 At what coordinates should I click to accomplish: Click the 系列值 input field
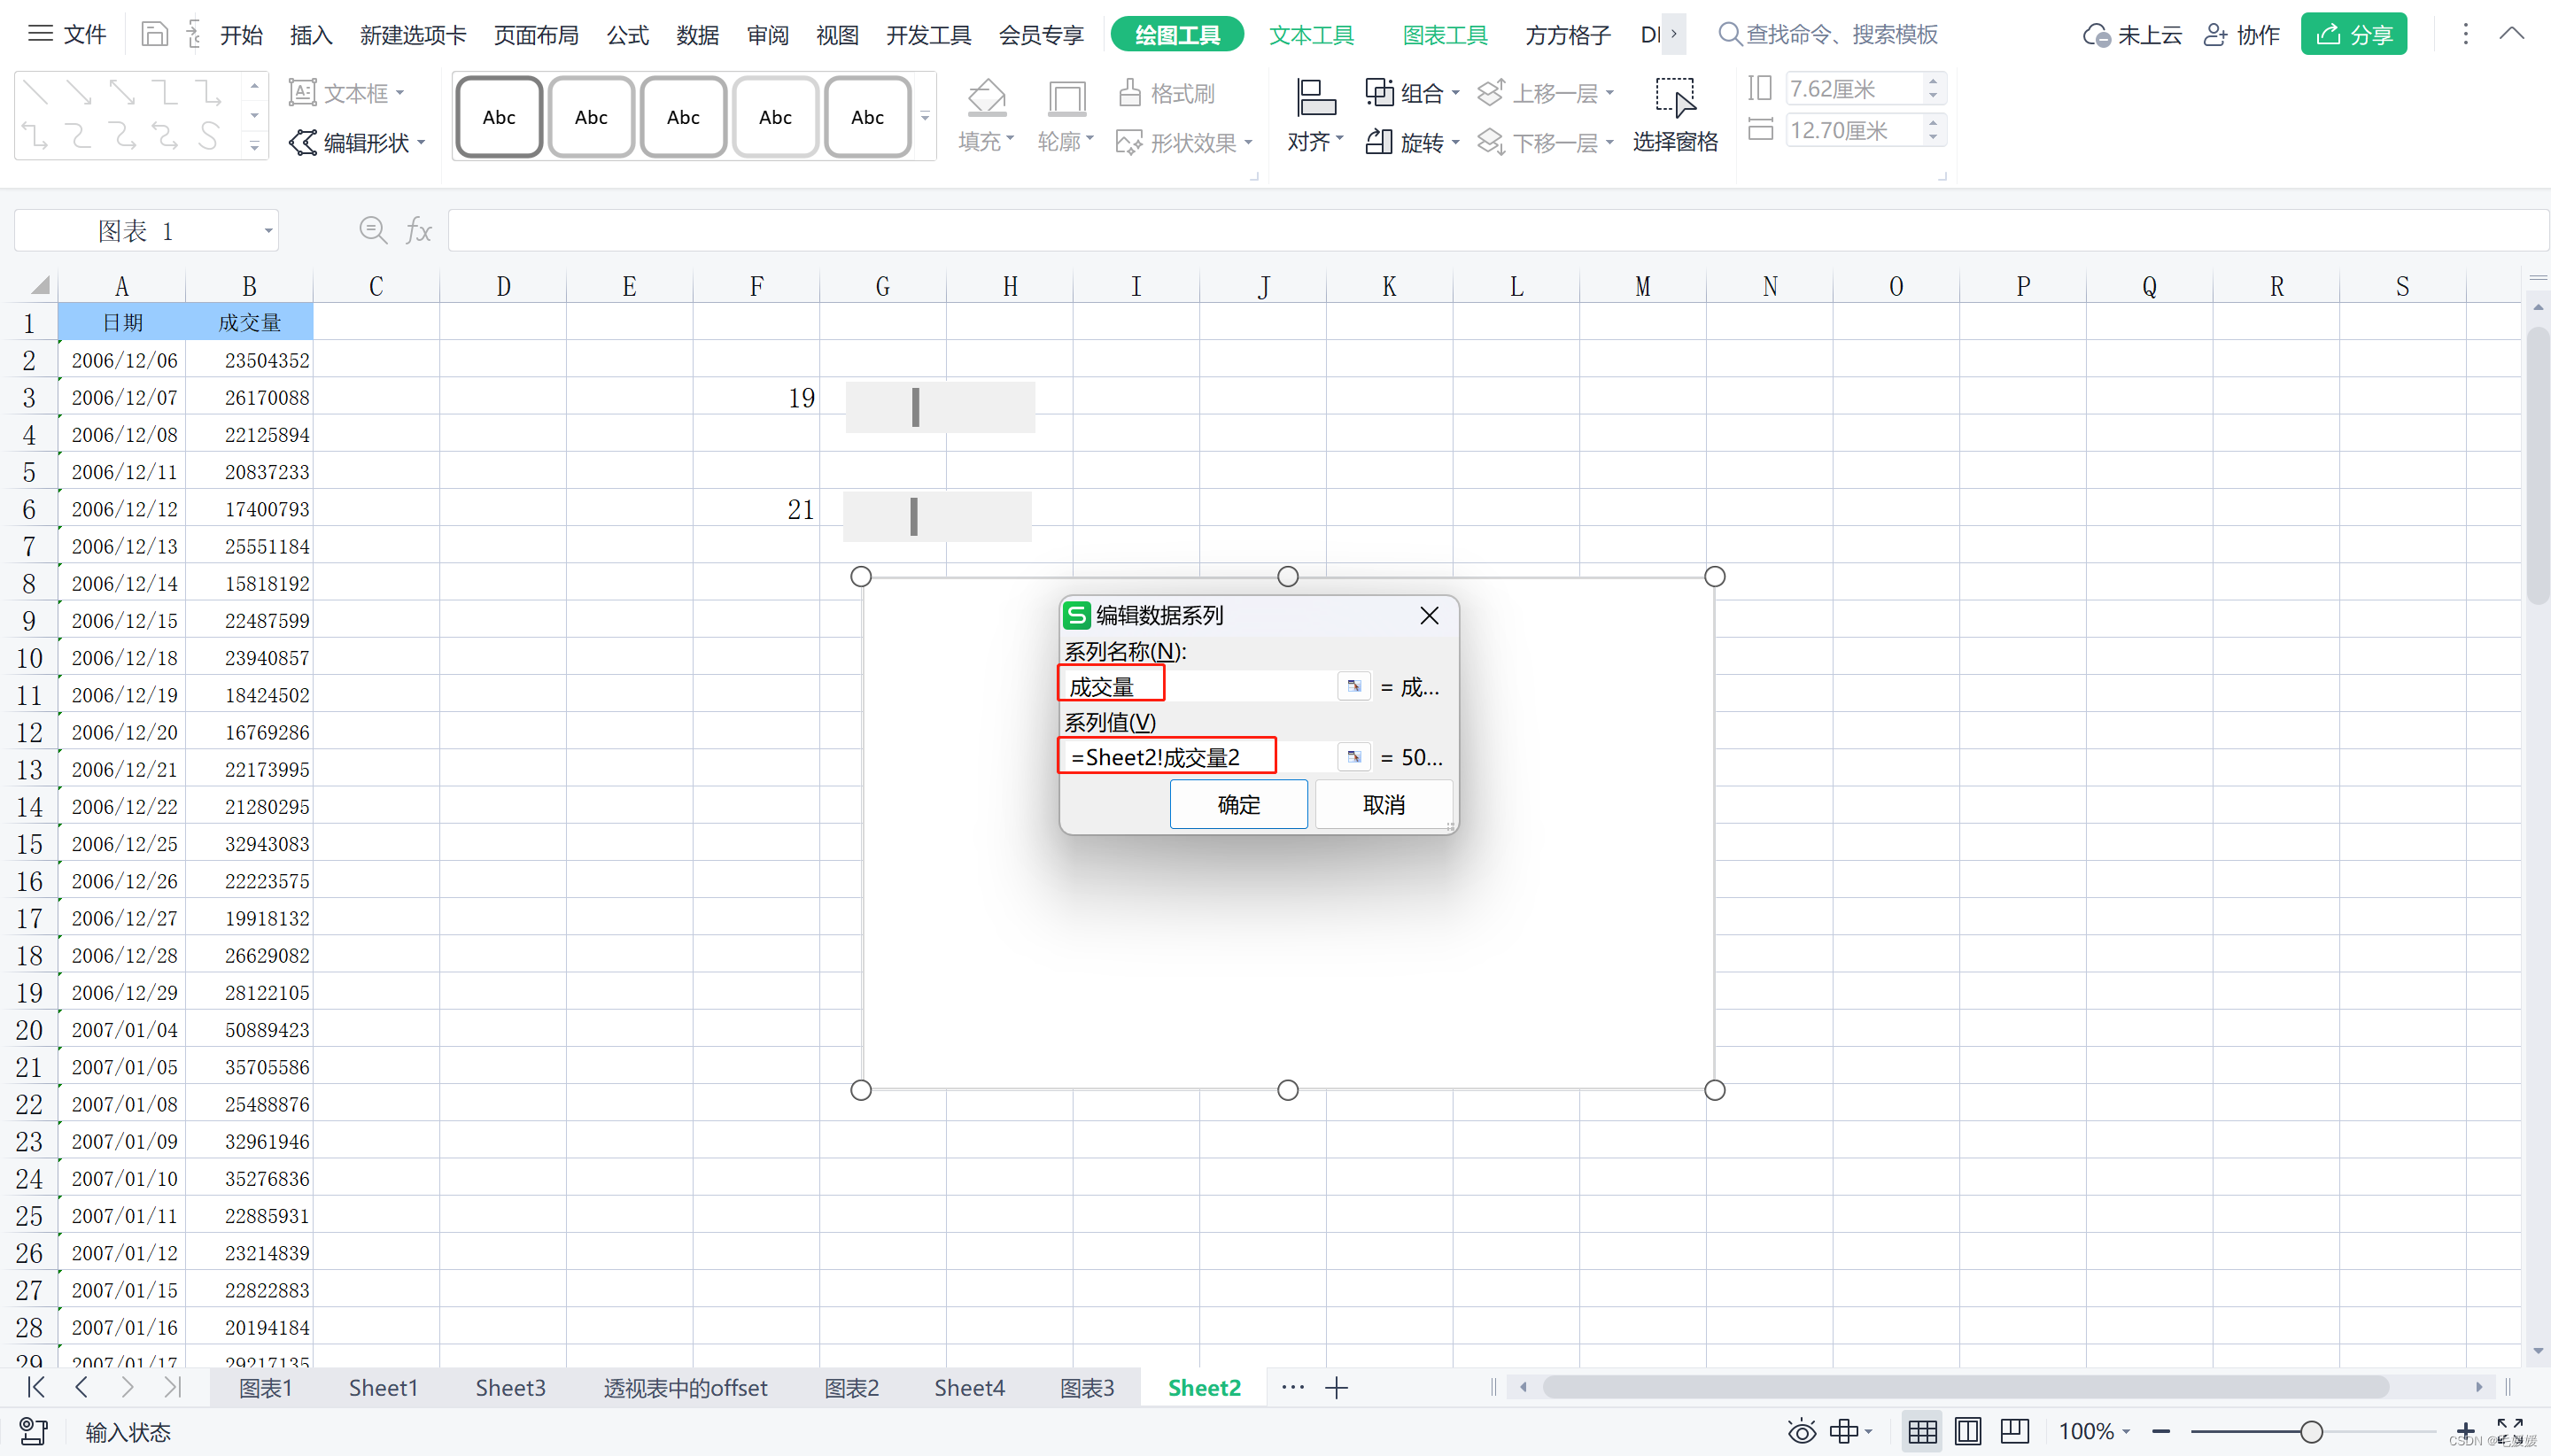[x=1199, y=757]
